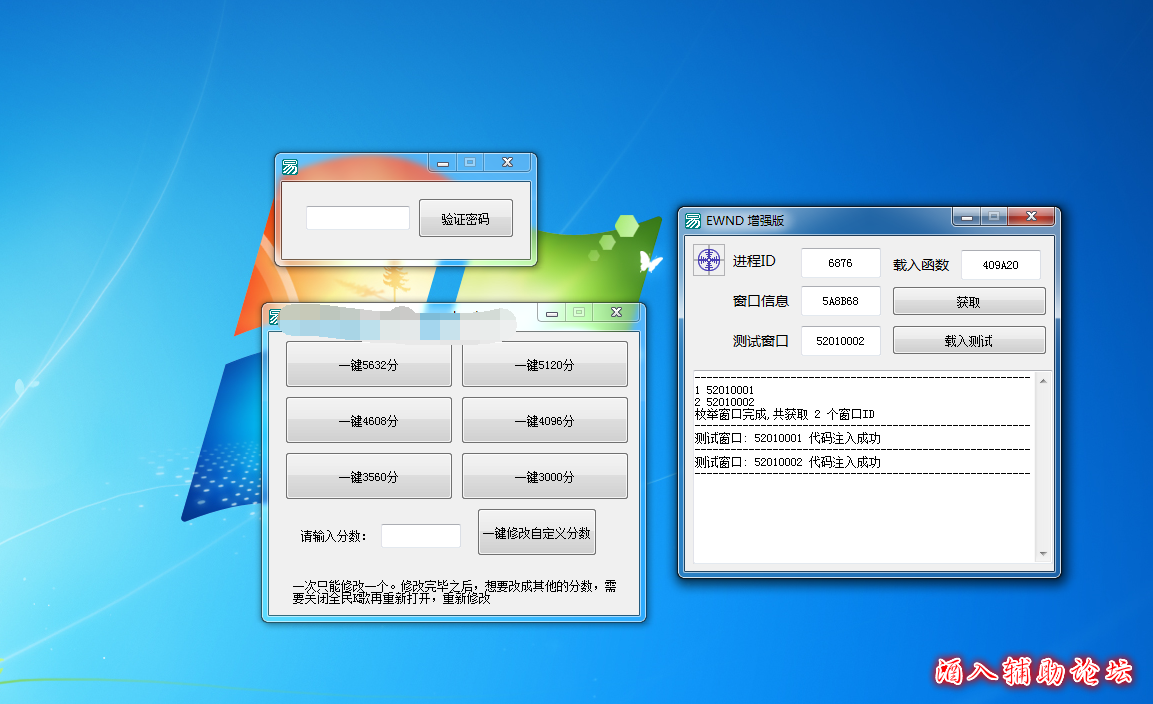
Task: Click the 请输入分数 label
Action: point(333,536)
